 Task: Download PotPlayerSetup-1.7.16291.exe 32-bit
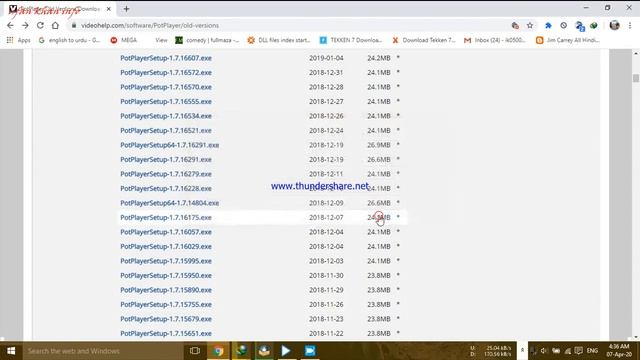tap(166, 159)
